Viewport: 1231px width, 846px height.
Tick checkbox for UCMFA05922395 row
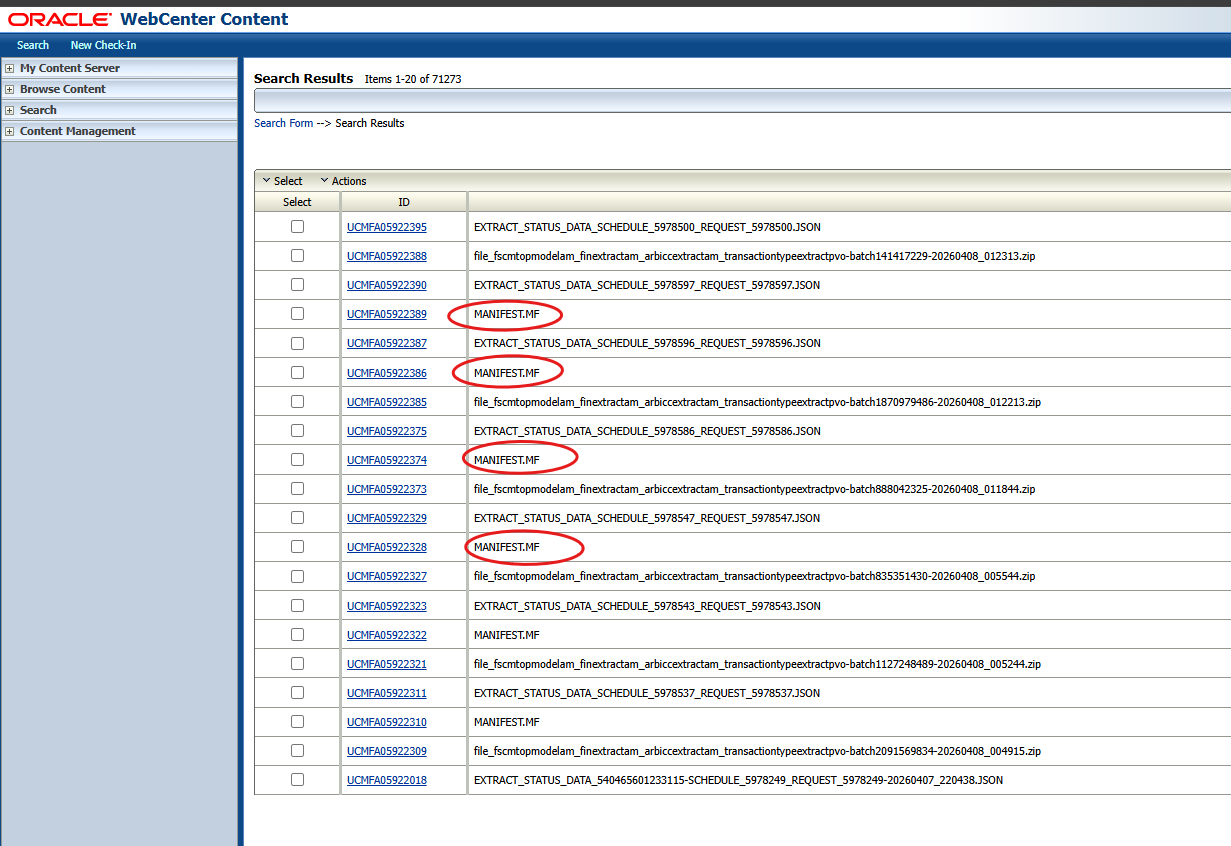[297, 227]
